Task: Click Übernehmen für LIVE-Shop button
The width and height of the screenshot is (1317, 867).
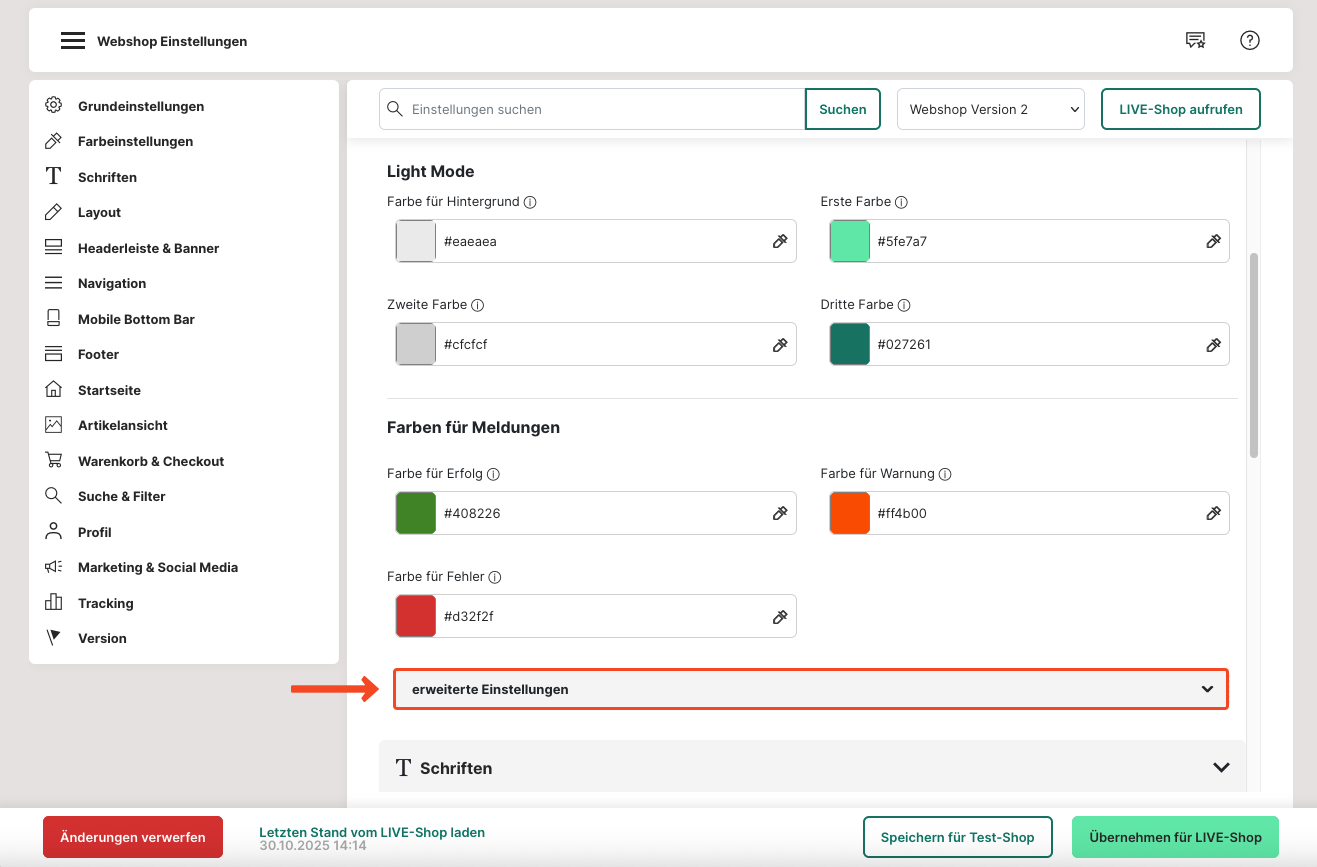Action: click(1175, 837)
